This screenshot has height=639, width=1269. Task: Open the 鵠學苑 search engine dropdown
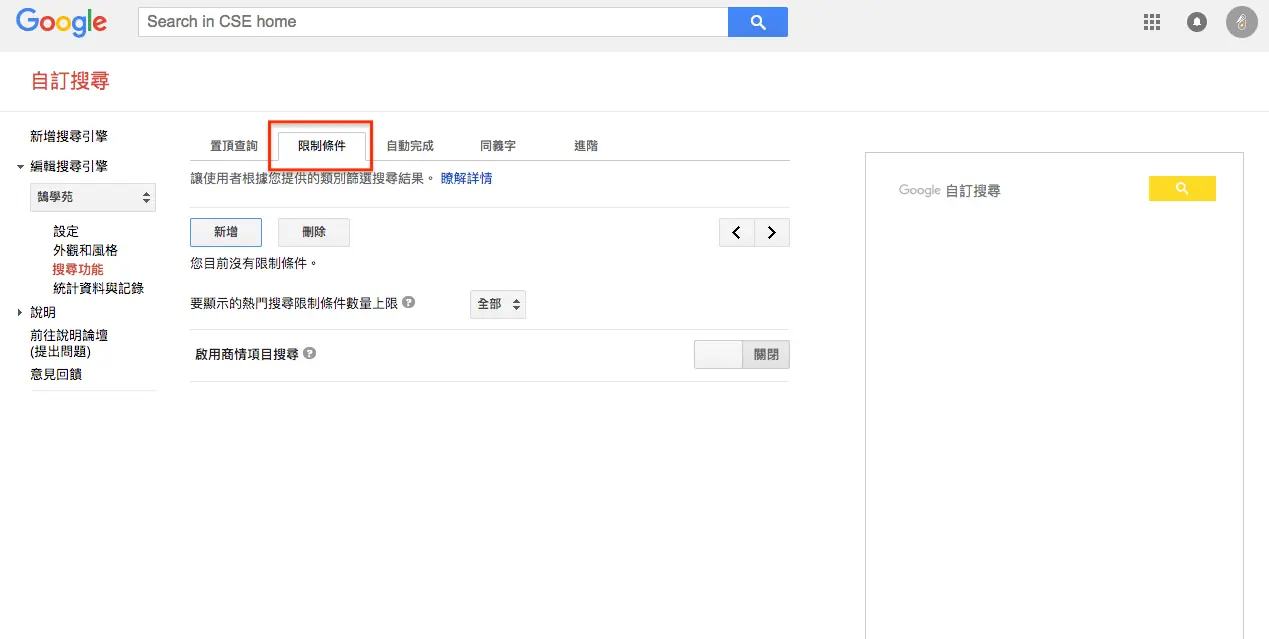point(93,197)
